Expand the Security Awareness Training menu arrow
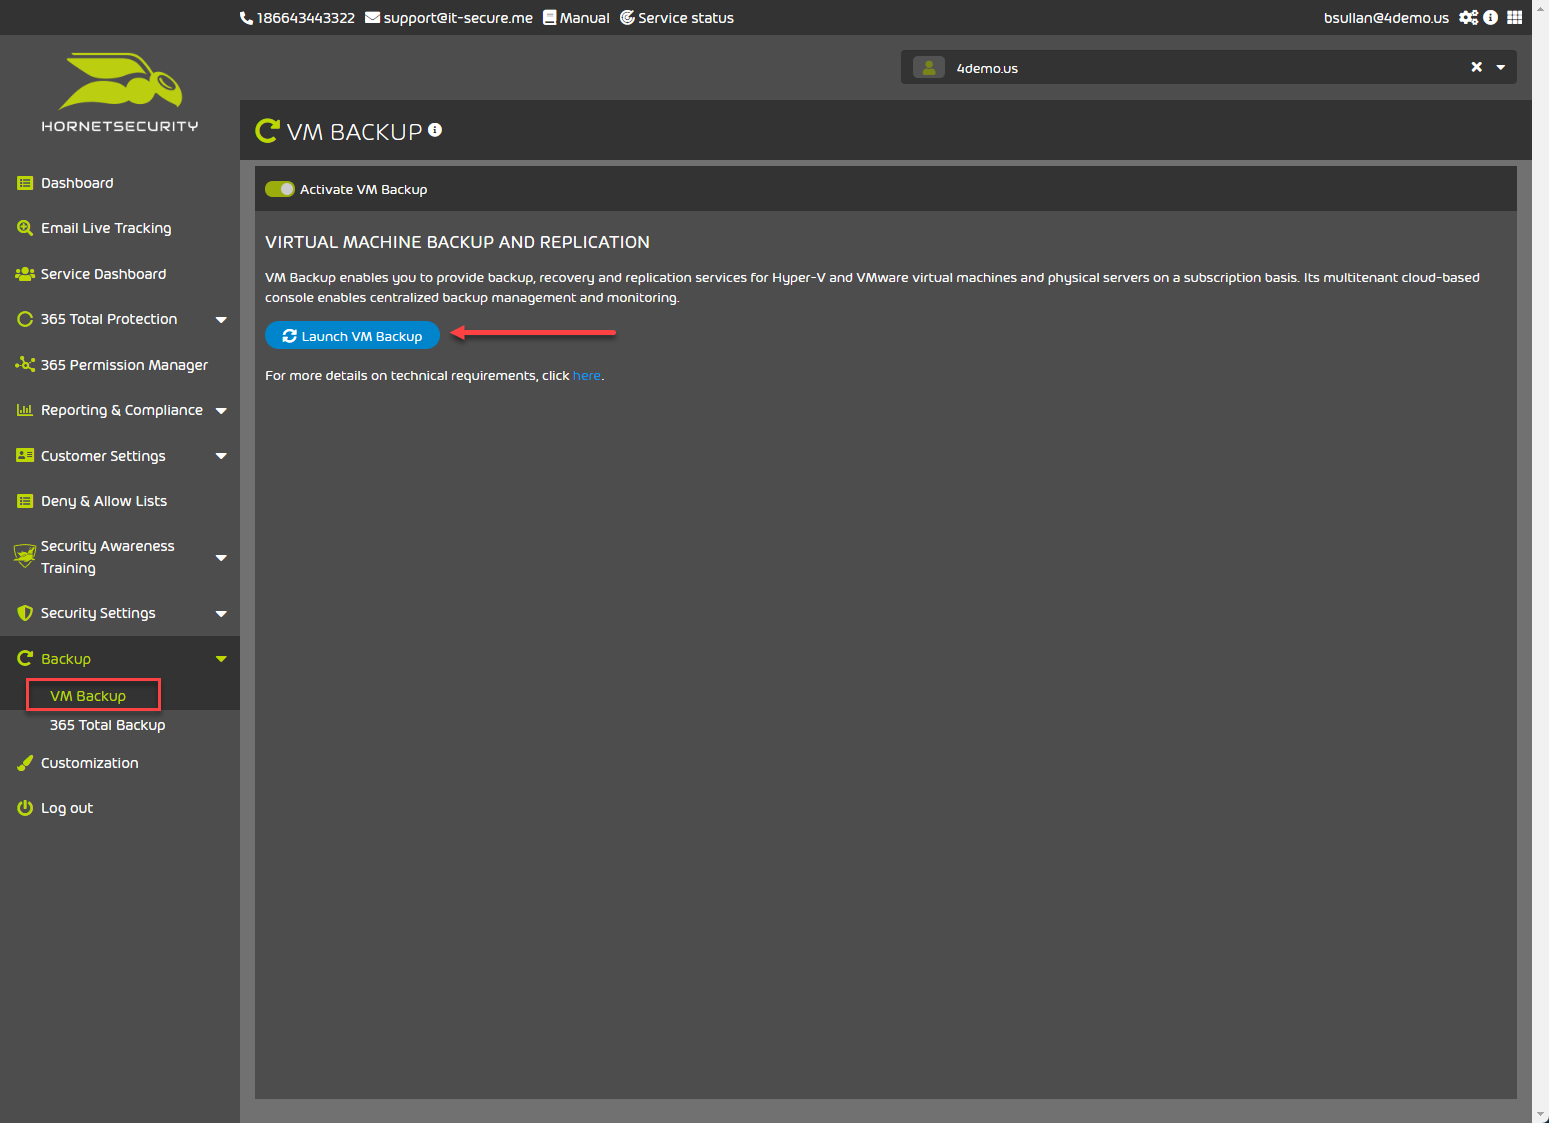 click(221, 558)
